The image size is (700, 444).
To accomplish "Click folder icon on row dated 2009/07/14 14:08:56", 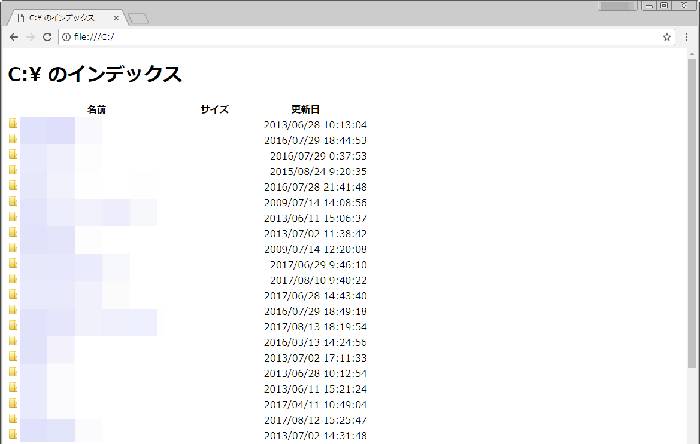I will 13,201.
